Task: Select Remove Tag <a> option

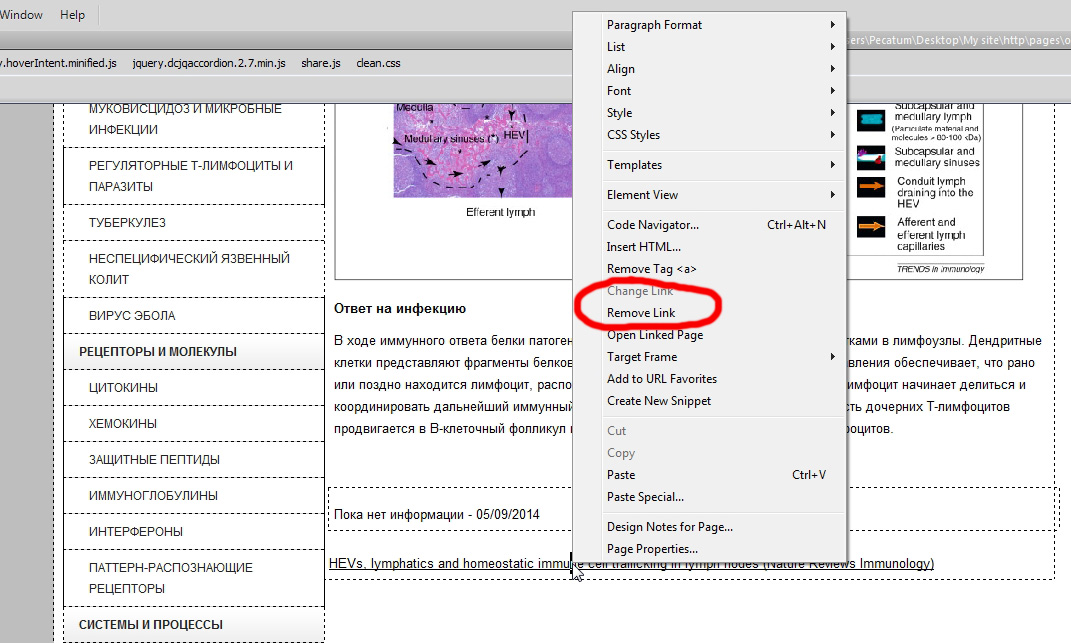Action: click(651, 269)
